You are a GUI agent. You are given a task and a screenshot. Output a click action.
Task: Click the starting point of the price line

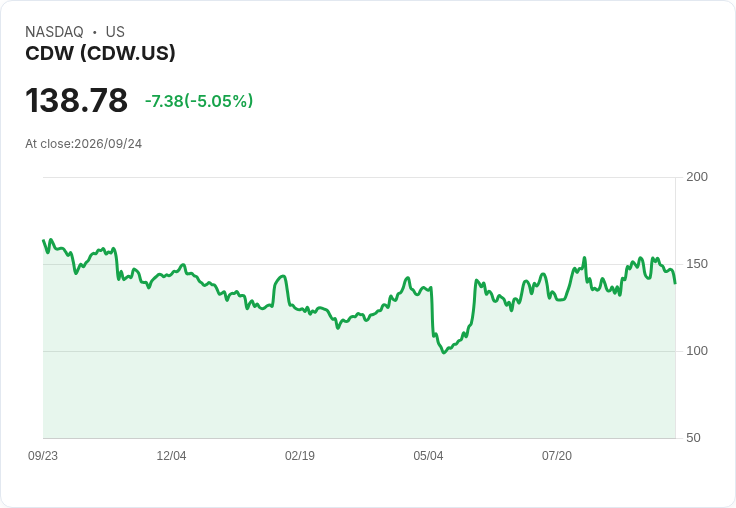click(x=44, y=240)
